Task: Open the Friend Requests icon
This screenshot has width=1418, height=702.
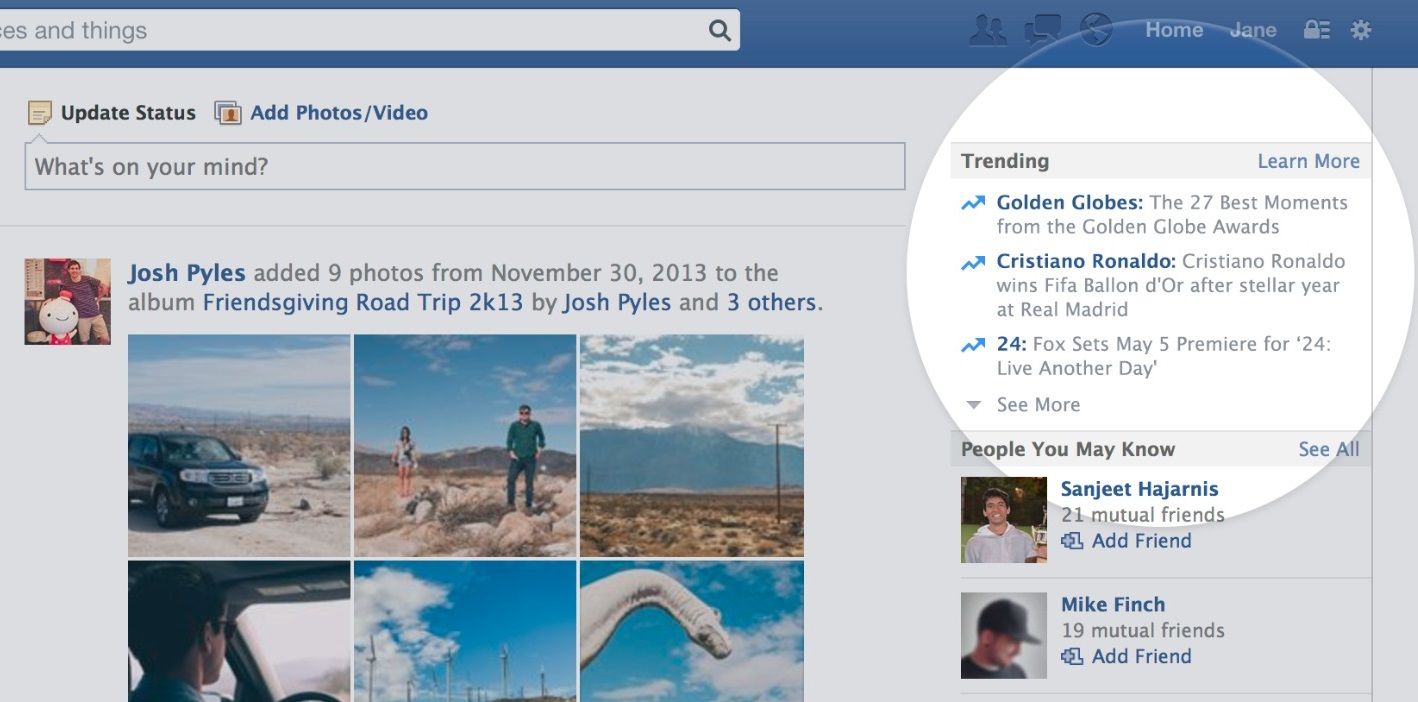Action: (x=988, y=30)
